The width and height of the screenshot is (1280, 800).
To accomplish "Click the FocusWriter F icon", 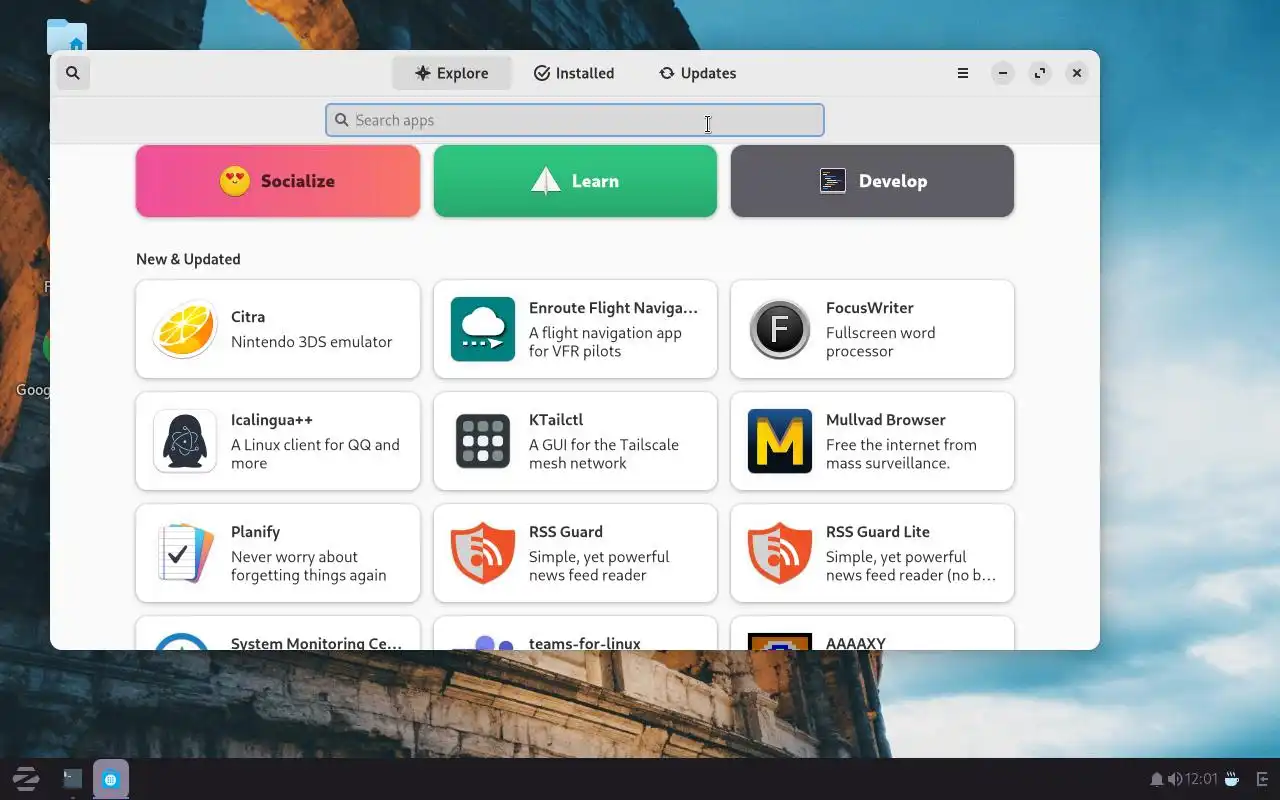I will tap(780, 329).
